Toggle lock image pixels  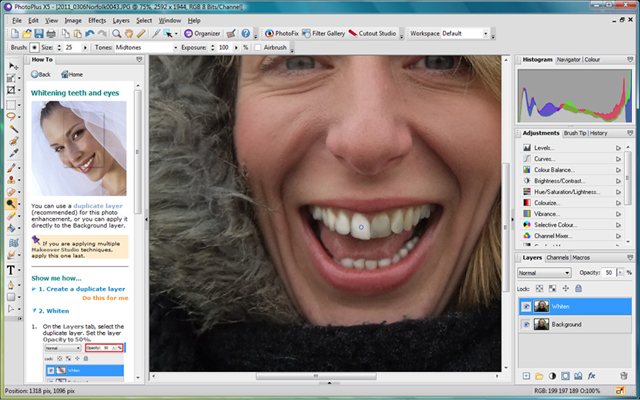point(552,289)
